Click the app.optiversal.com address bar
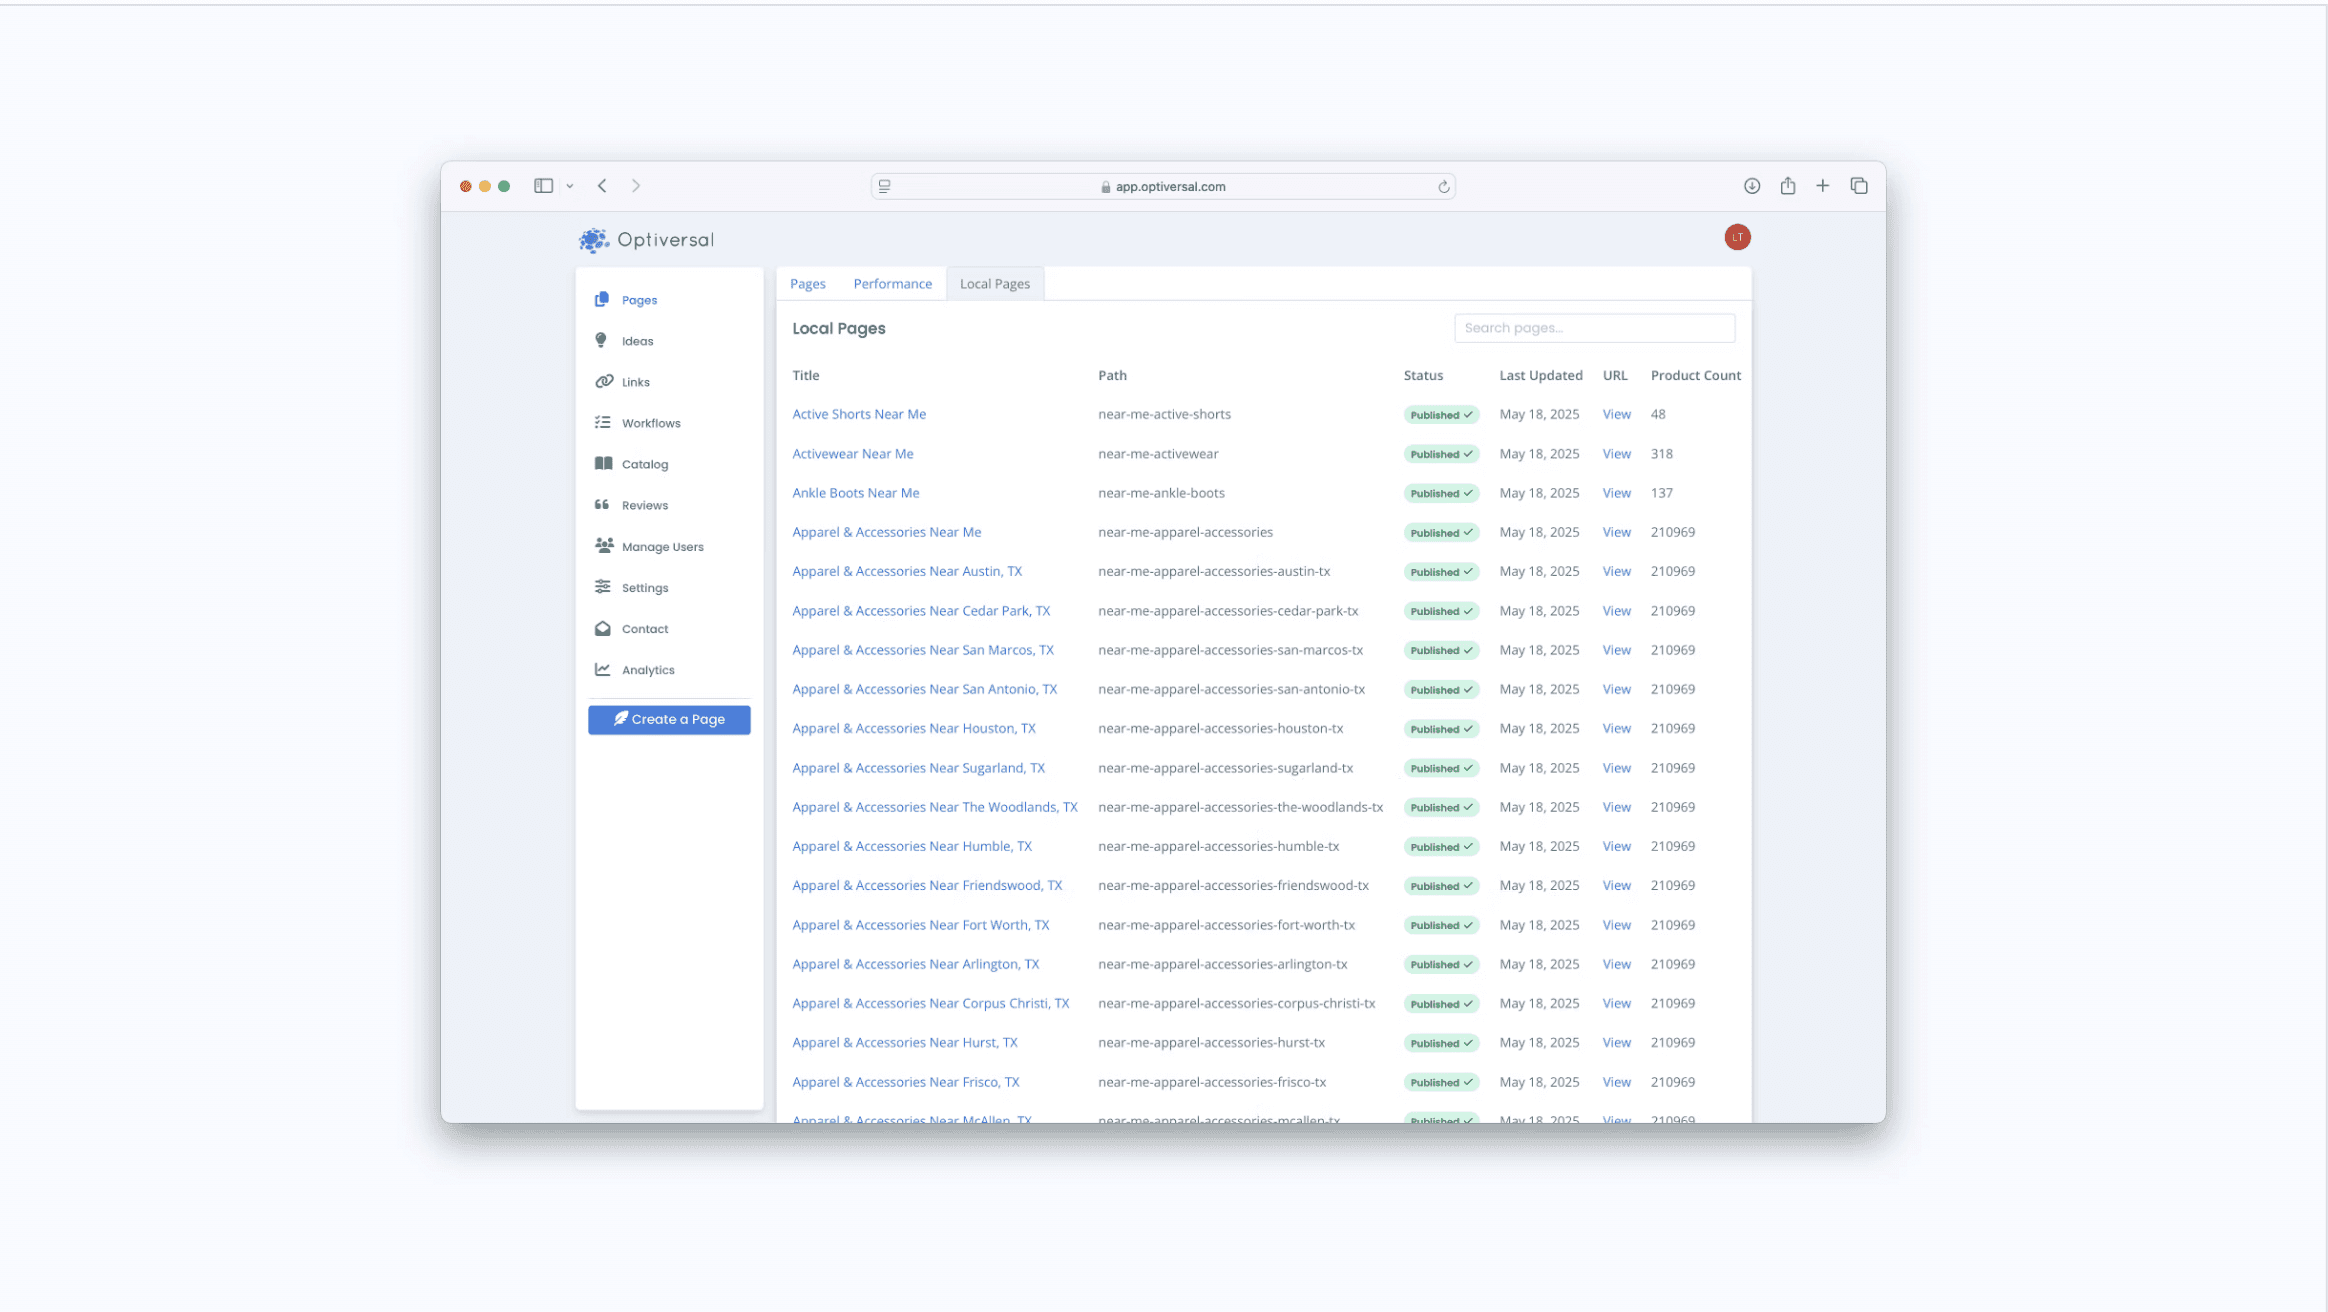The height and width of the screenshot is (1312, 2328). tap(1163, 187)
